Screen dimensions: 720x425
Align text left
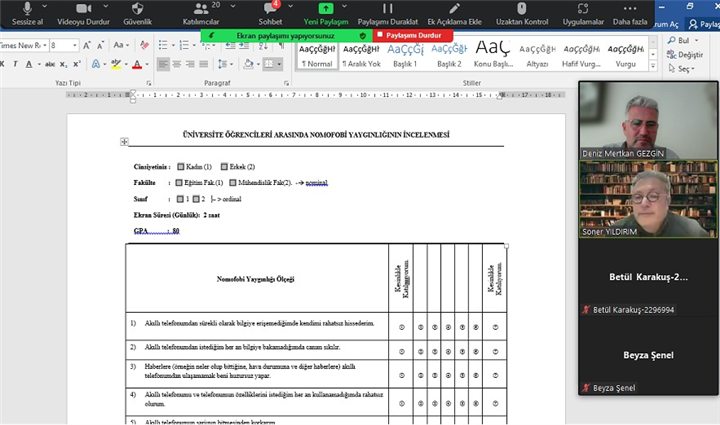click(x=163, y=64)
